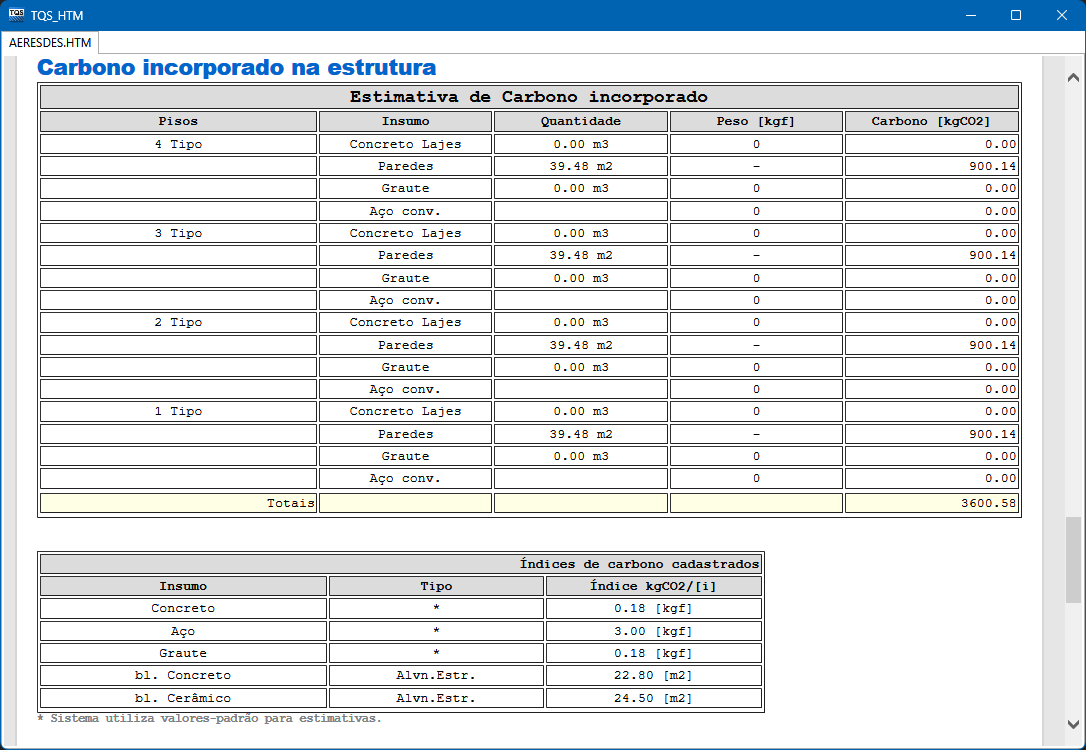Click the 'Índice kgCO2/[i]' column header
The width and height of the screenshot is (1086, 750).
pyautogui.click(x=654, y=586)
